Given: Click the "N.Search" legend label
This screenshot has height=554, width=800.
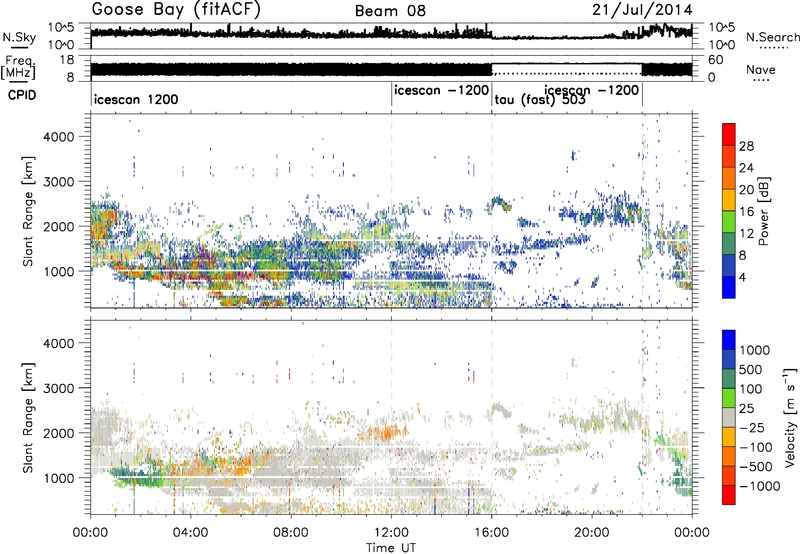Looking at the screenshot, I should click(x=773, y=37).
